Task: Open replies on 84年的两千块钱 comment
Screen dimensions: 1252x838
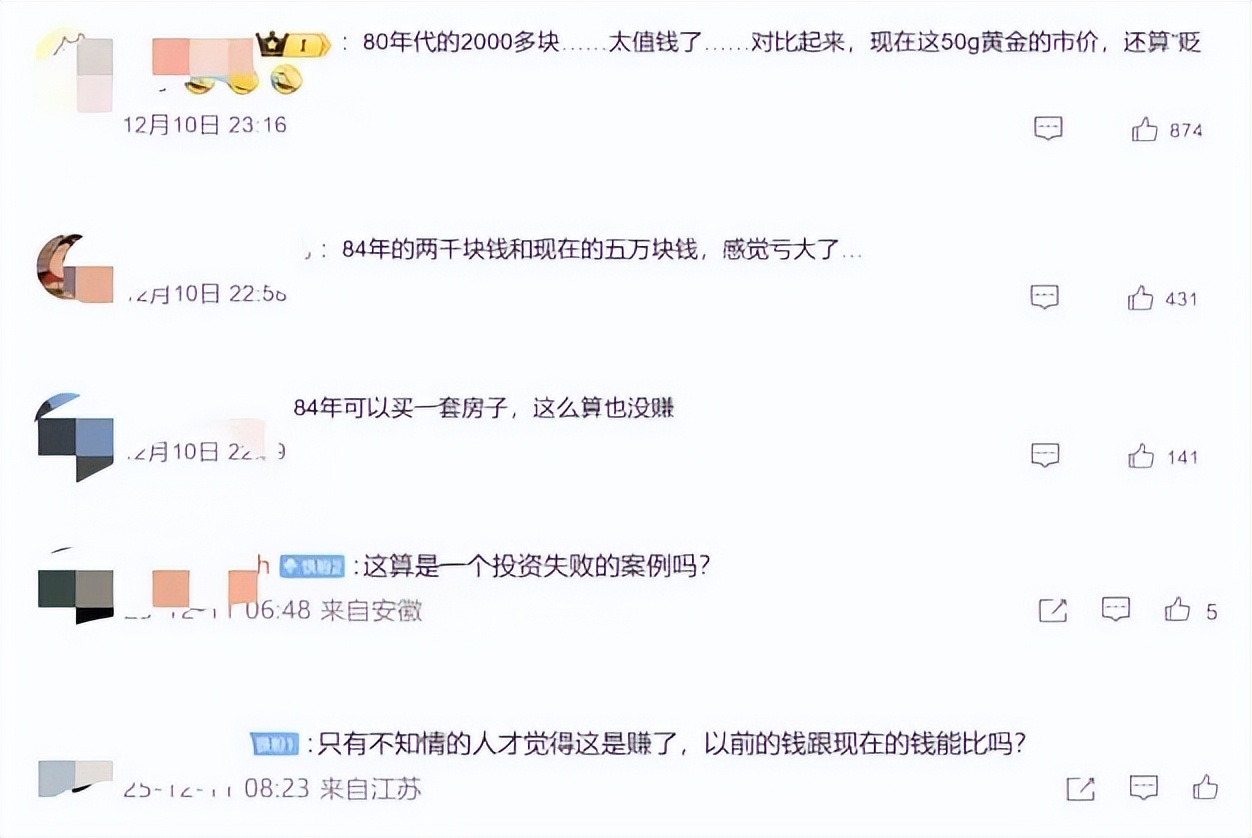Action: point(1045,297)
